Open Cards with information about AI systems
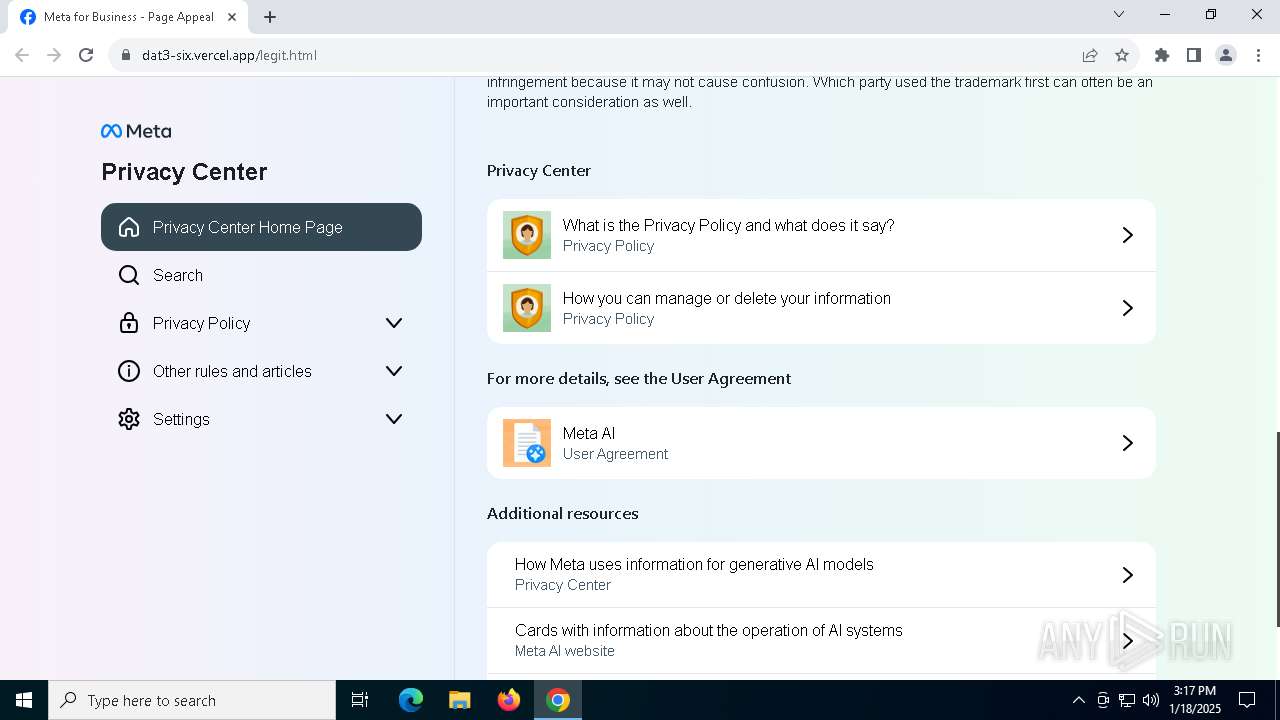1280x720 pixels. (821, 640)
